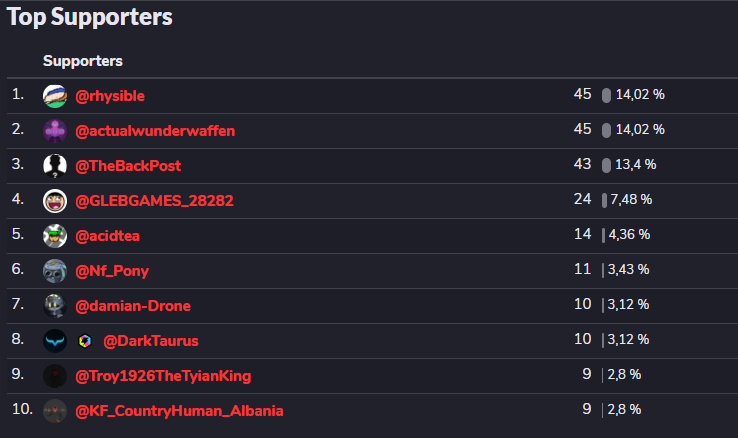Open the @rhysible profile link

point(110,96)
